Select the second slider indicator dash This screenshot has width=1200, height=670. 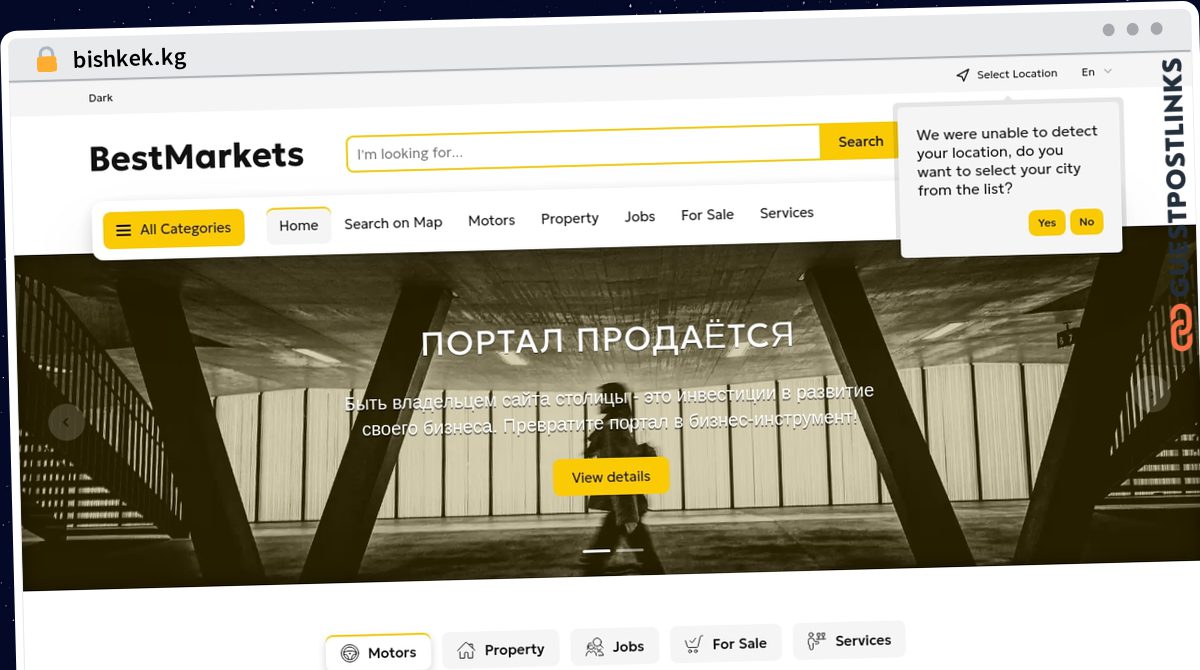click(x=630, y=550)
